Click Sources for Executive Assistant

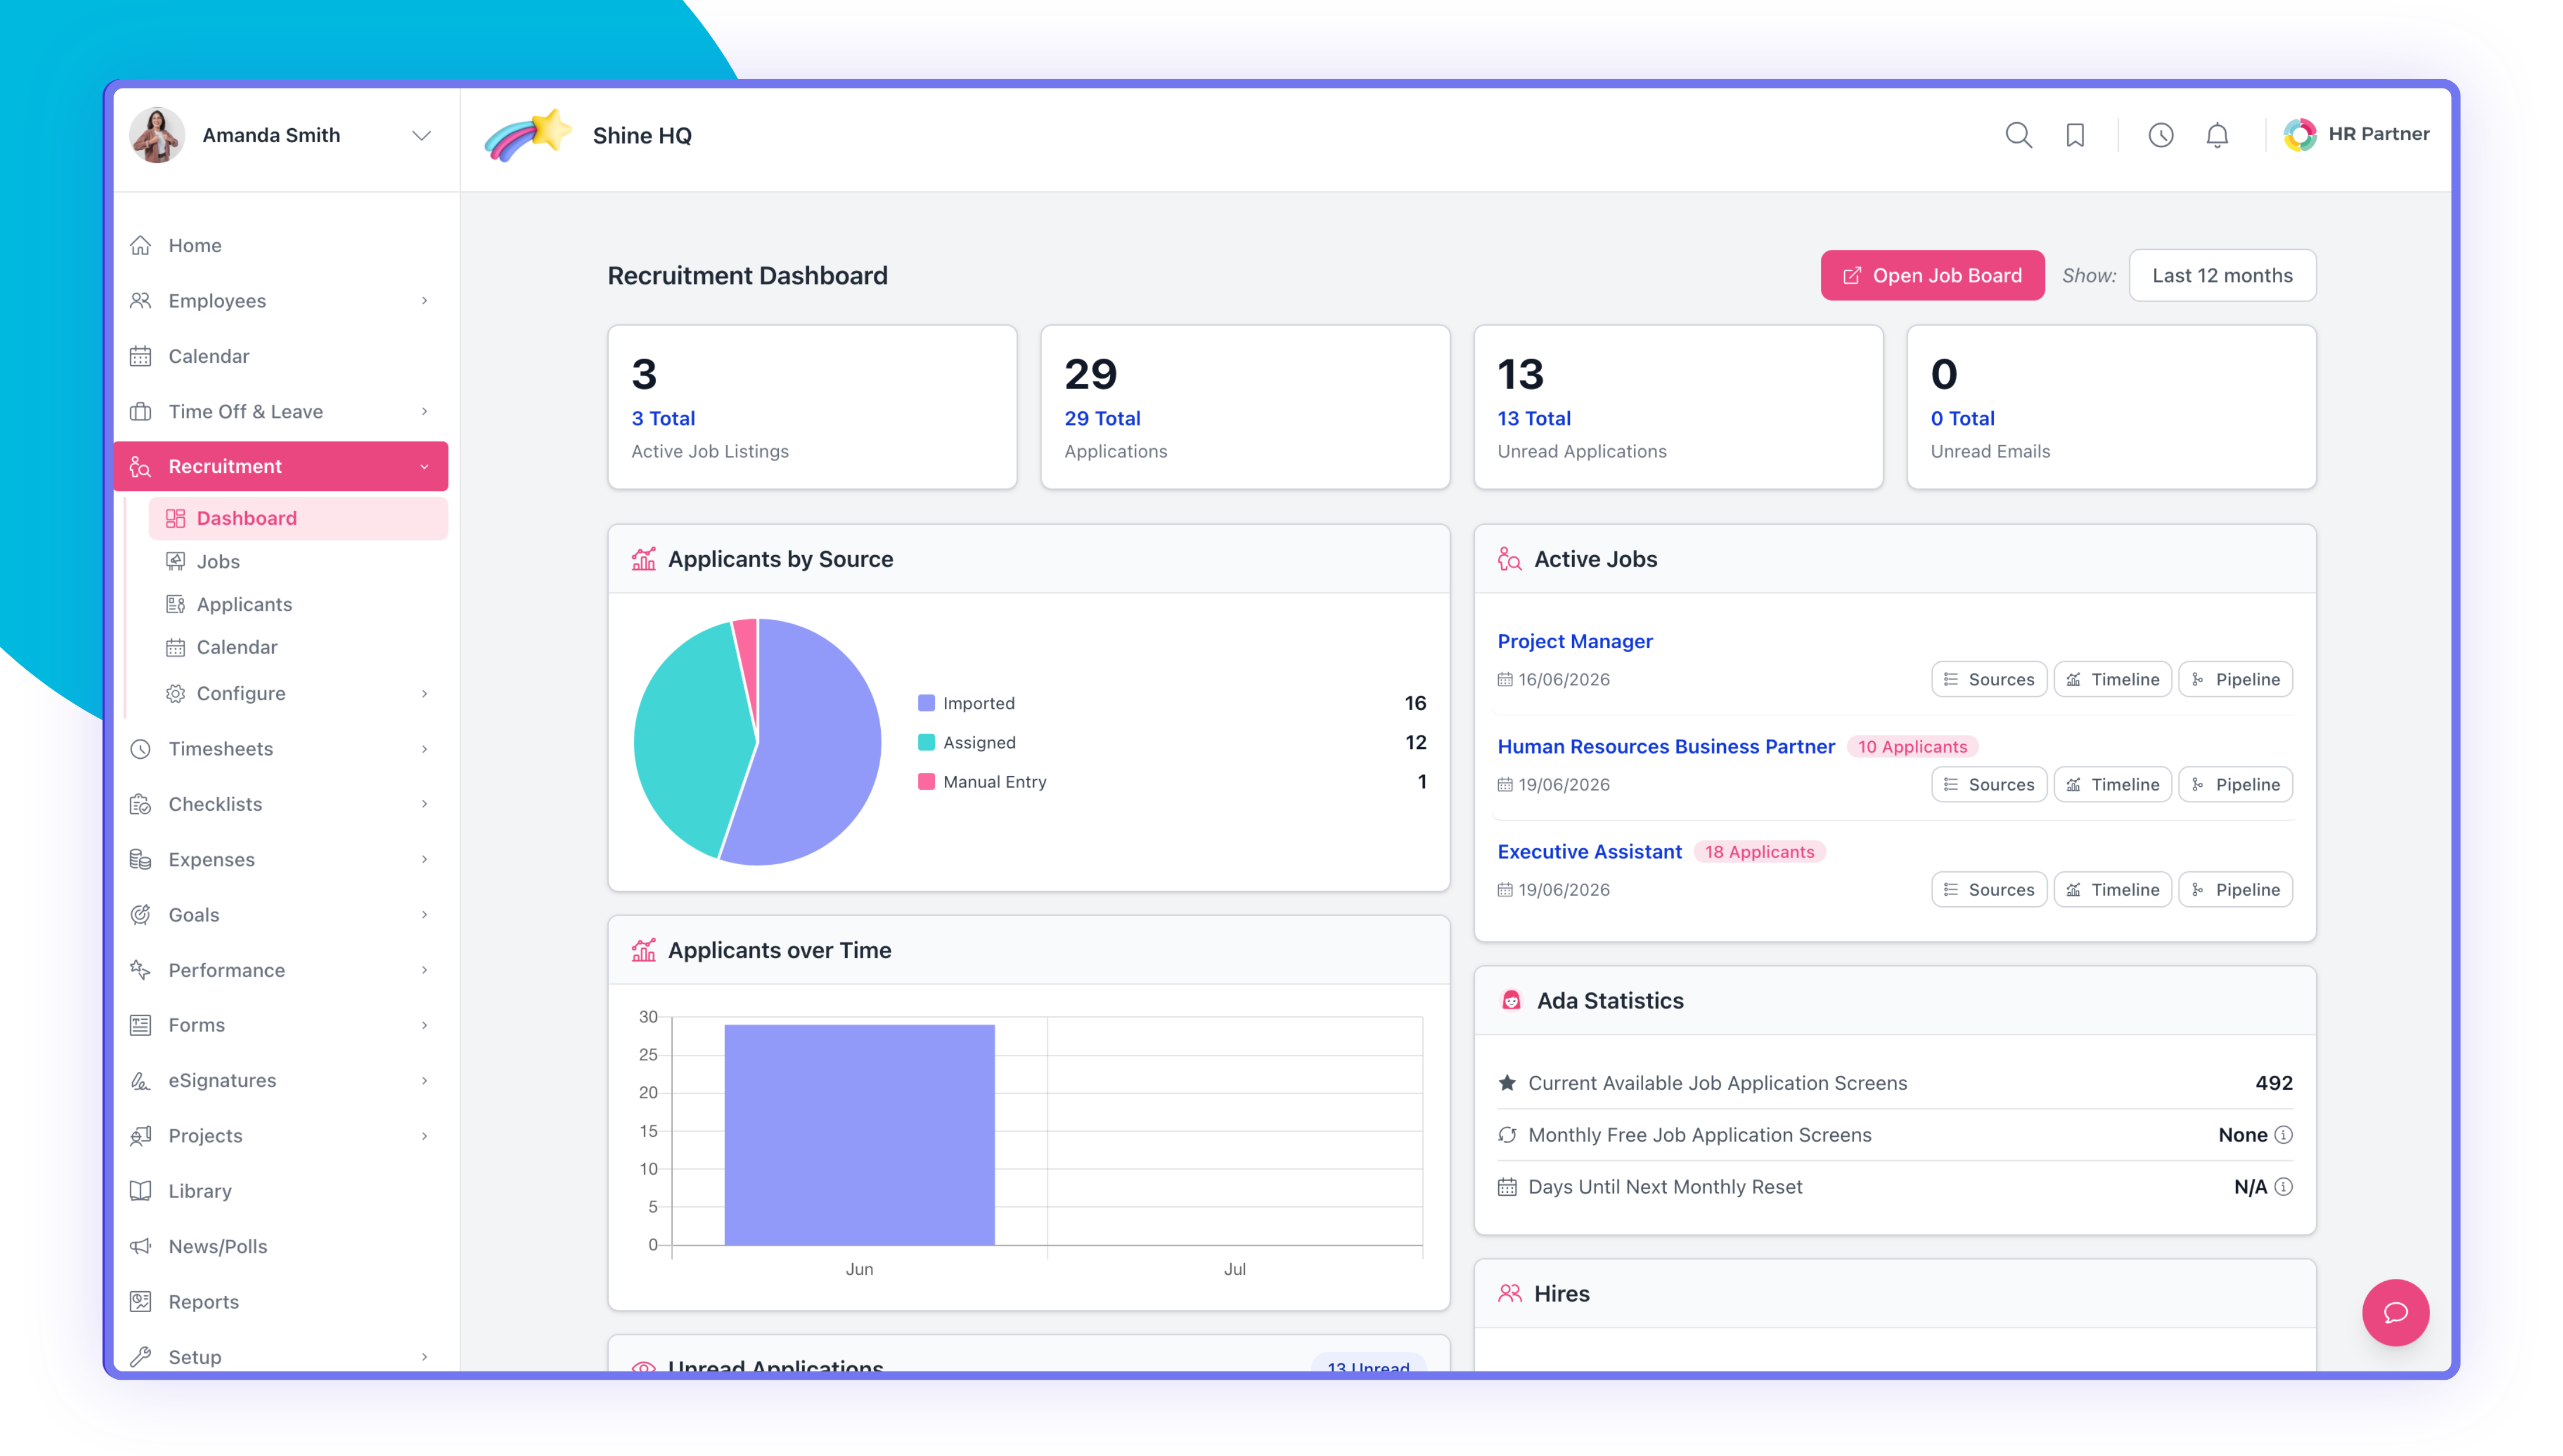point(1988,889)
